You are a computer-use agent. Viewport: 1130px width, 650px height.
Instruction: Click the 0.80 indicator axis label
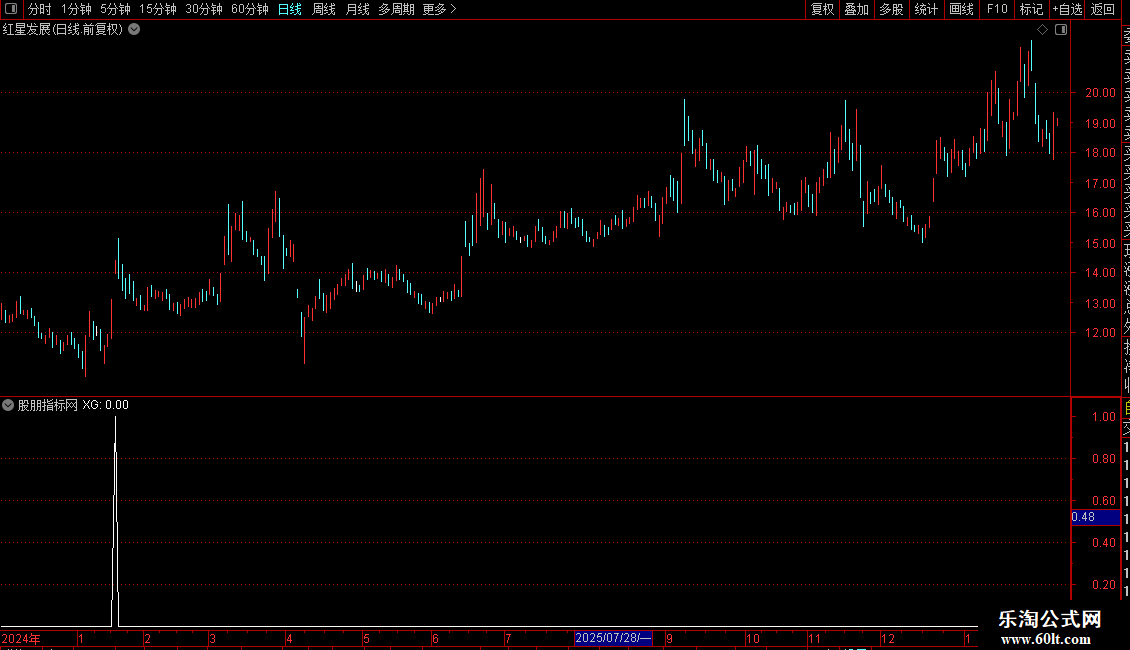[1103, 458]
